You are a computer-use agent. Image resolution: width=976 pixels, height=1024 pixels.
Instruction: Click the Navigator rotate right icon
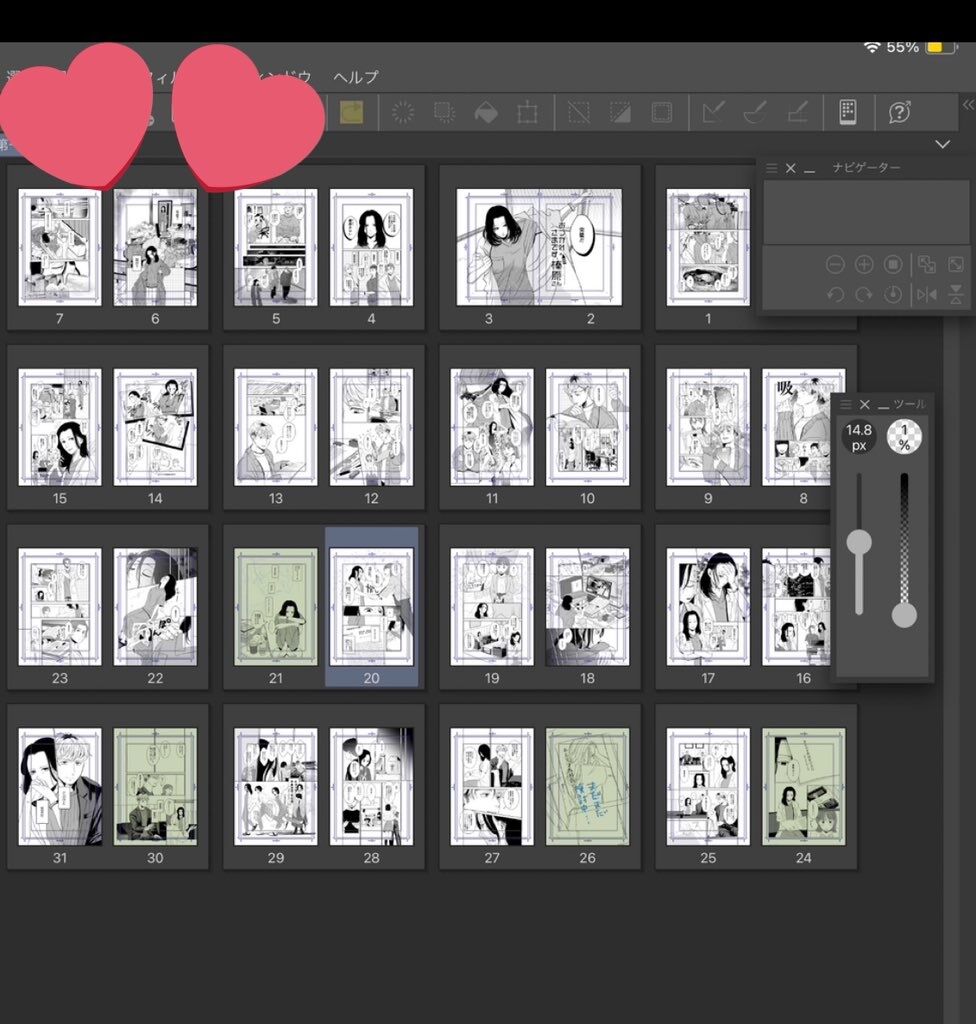pos(864,295)
